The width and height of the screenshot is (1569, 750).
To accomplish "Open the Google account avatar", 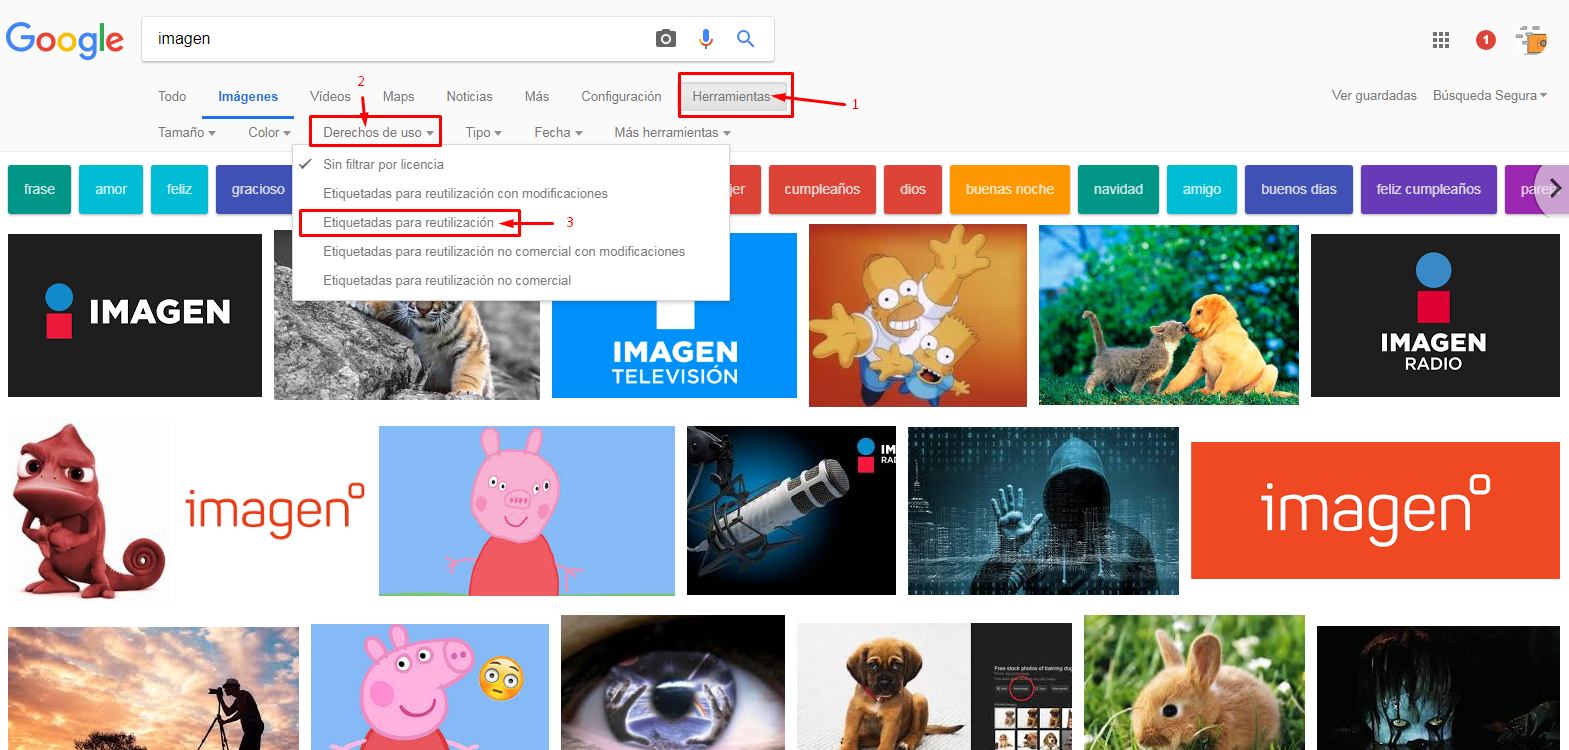I will 1532,40.
